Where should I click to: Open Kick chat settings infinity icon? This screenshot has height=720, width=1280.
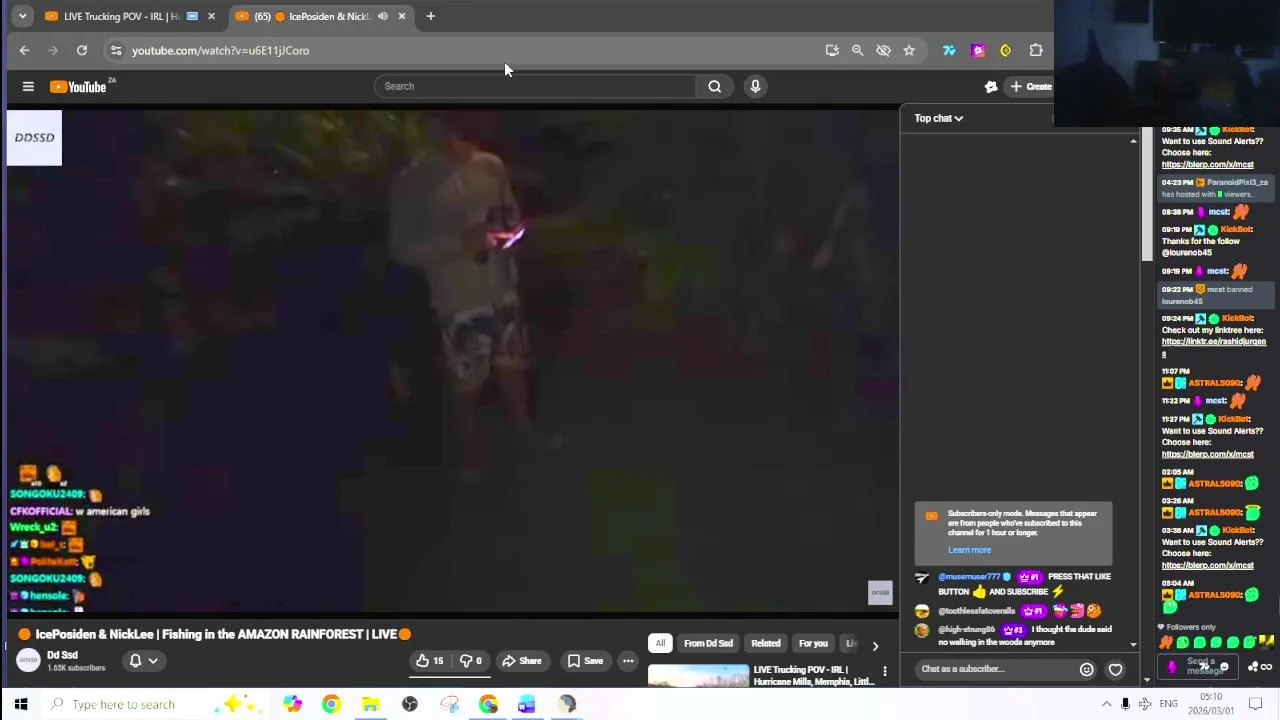(x=1266, y=667)
